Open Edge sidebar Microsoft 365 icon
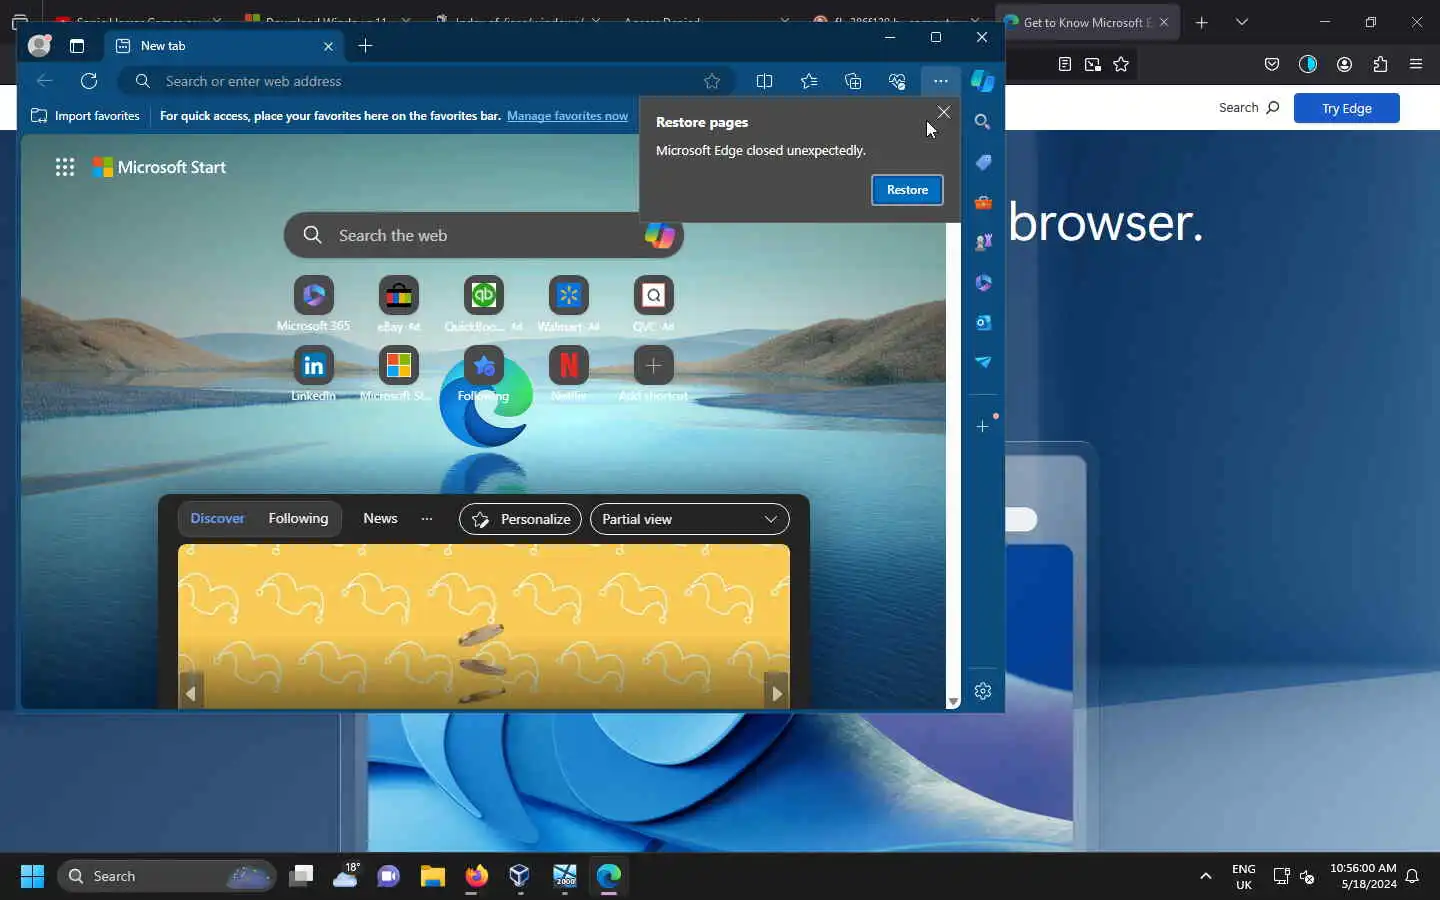 [x=983, y=283]
